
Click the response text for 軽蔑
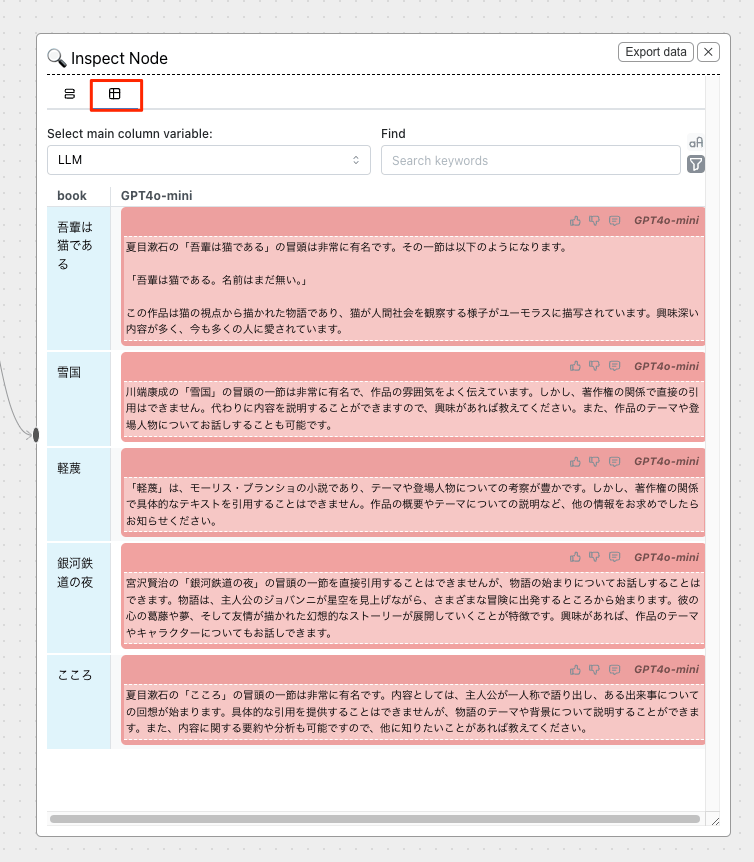click(x=413, y=504)
